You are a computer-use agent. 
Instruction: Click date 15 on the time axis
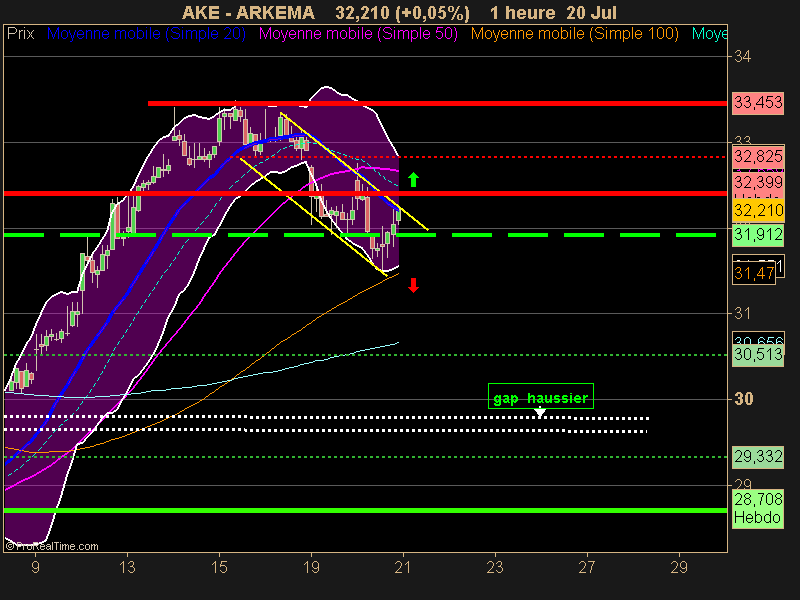(219, 567)
